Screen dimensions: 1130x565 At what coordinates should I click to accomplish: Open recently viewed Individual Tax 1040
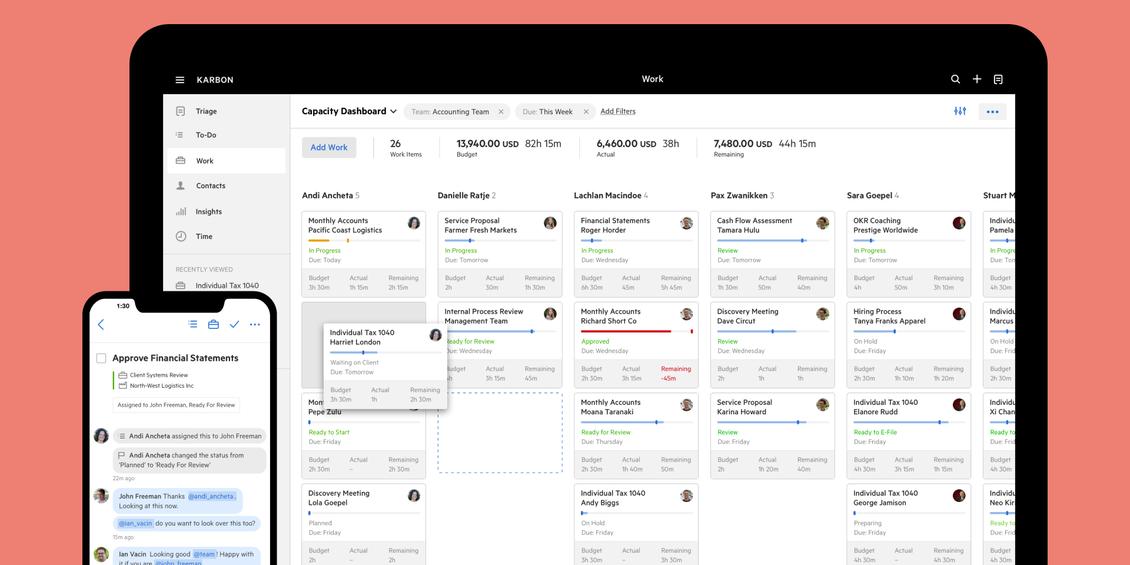226,285
